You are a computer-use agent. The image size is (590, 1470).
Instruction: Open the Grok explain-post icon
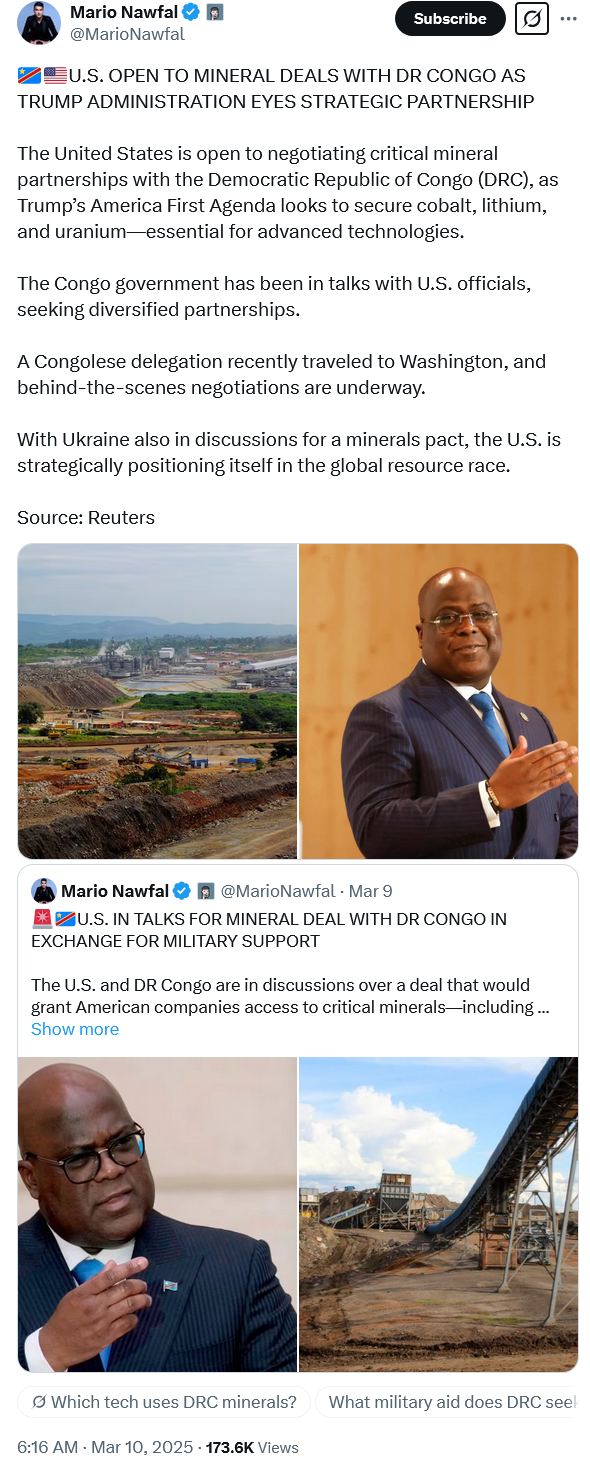[x=532, y=19]
